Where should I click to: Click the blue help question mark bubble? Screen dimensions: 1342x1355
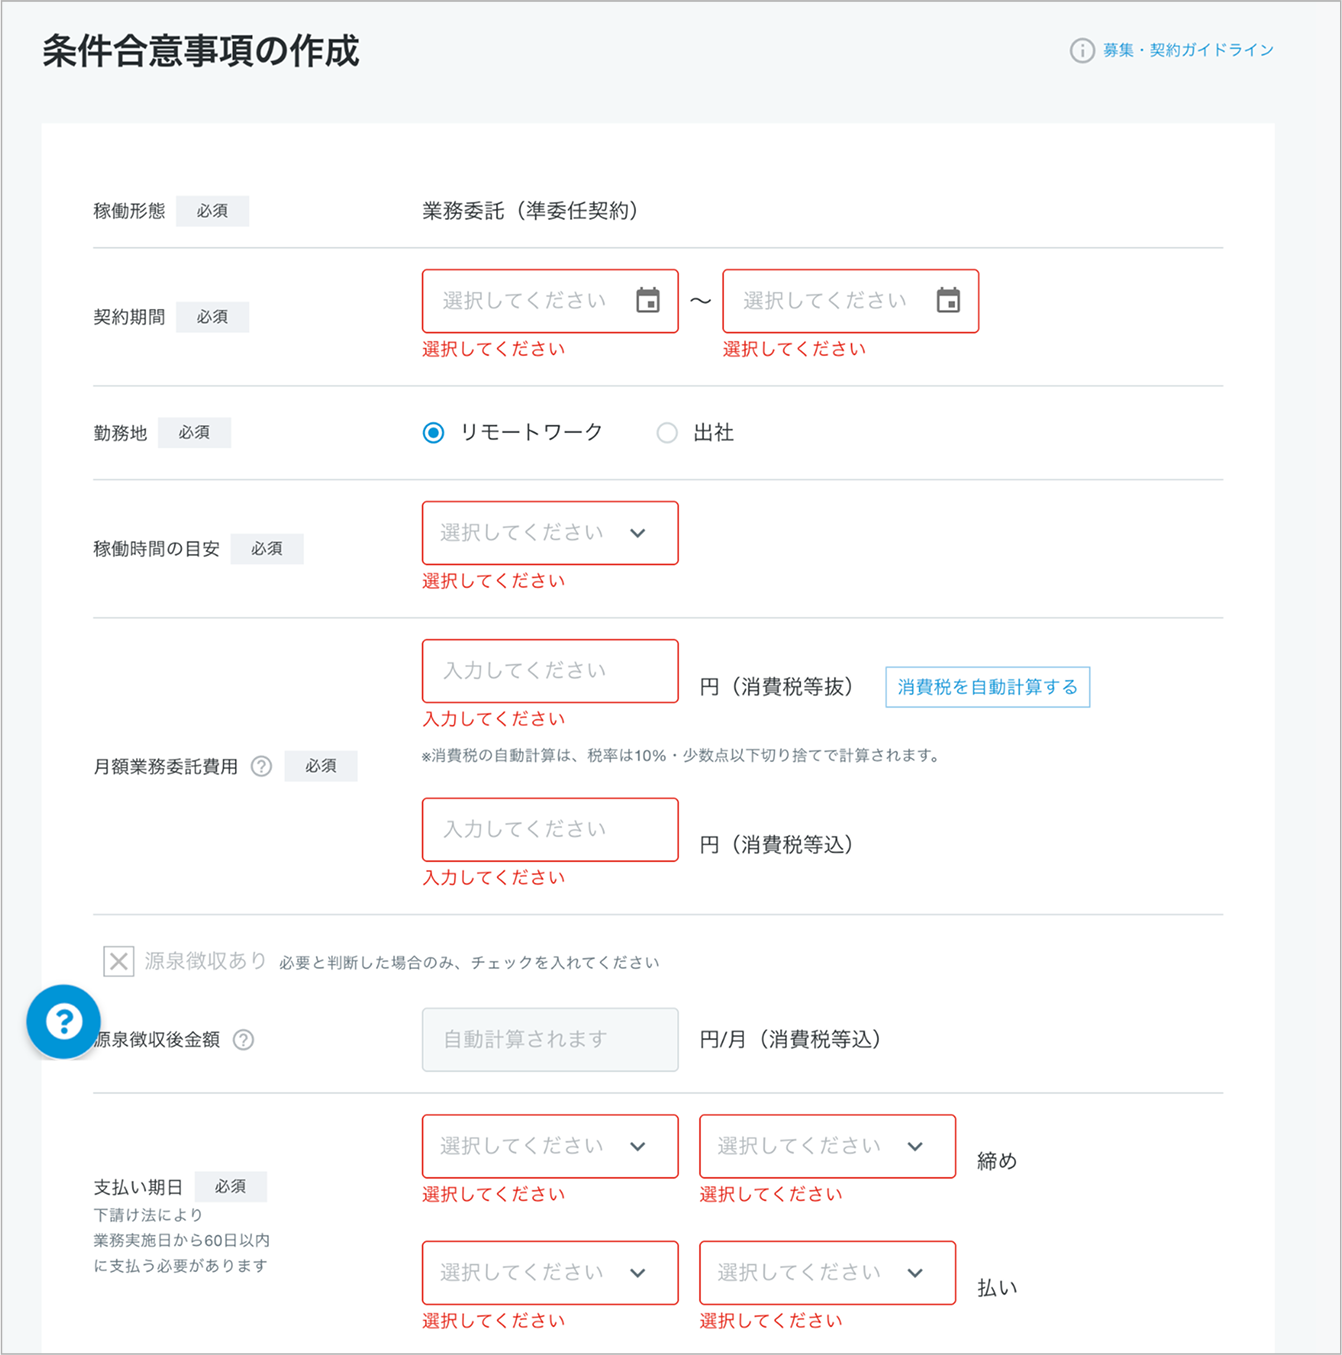coord(63,1021)
